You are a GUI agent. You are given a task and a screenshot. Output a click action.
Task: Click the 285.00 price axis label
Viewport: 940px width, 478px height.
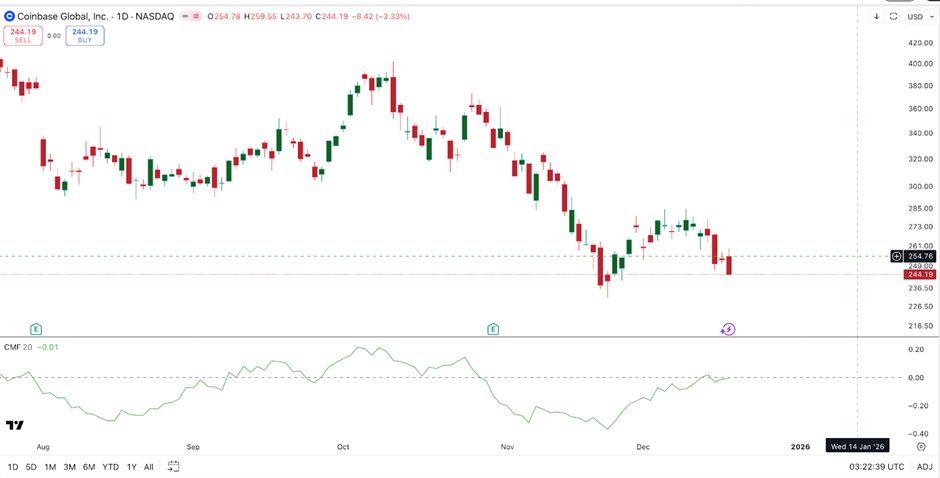pyautogui.click(x=921, y=209)
